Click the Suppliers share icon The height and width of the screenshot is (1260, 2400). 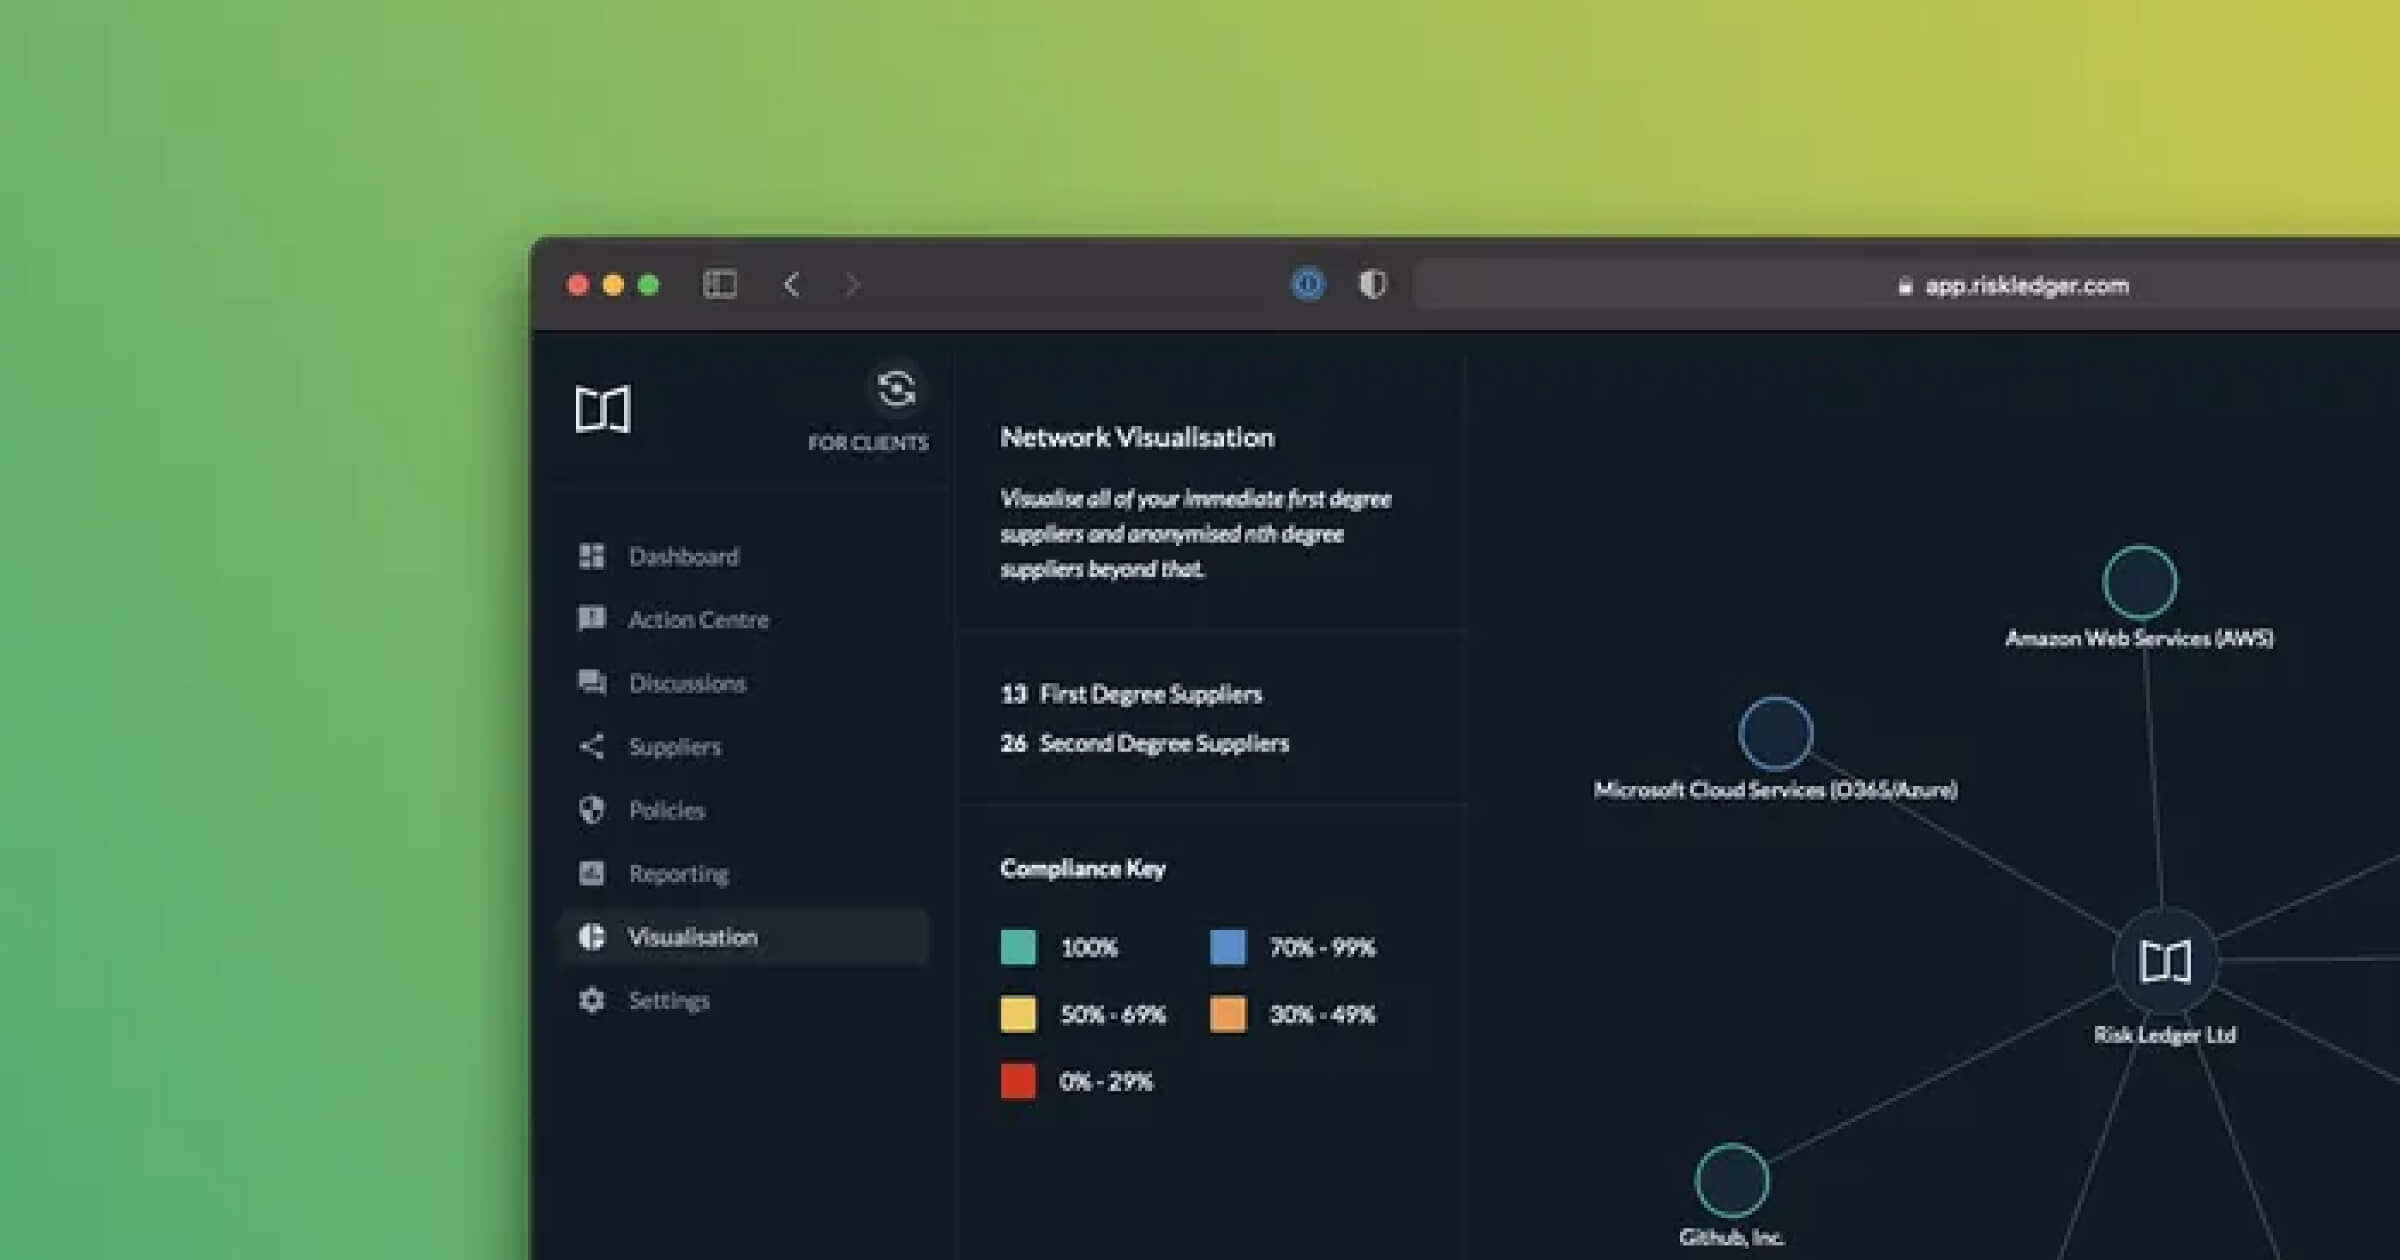coord(592,746)
